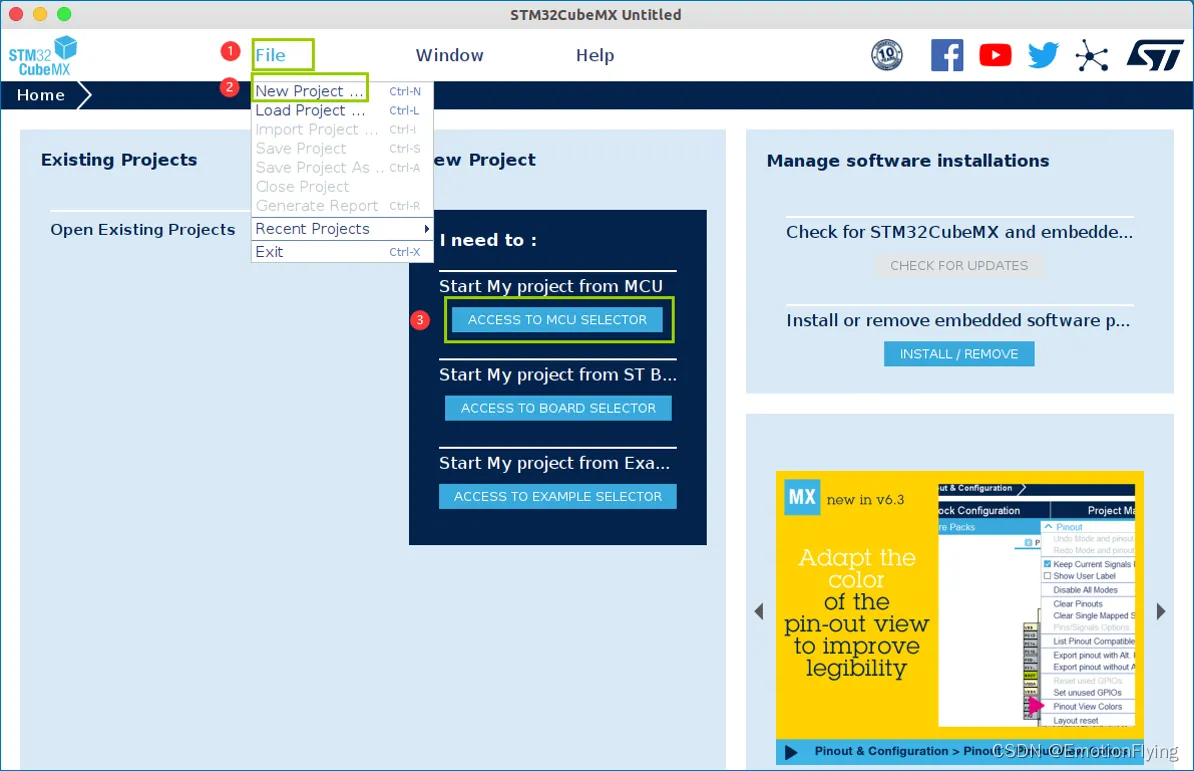This screenshot has width=1194, height=771.
Task: Click 'Install or remove embedded software' text
Action: point(958,320)
